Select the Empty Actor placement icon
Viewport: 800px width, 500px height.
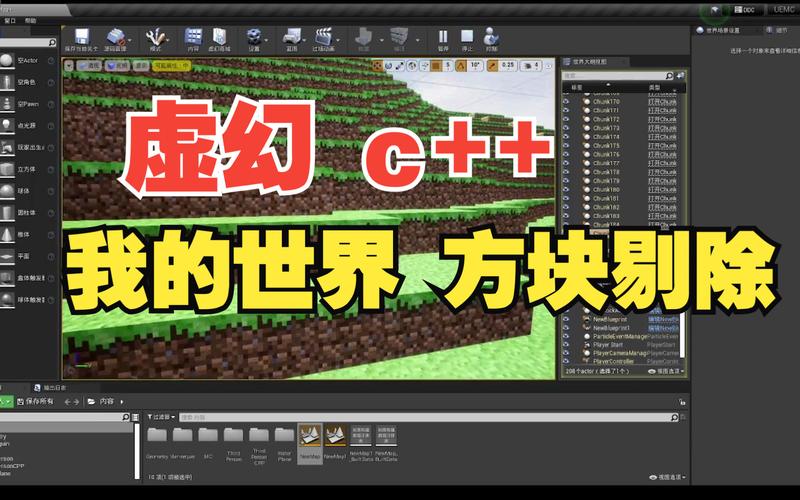pyautogui.click(x=7, y=60)
